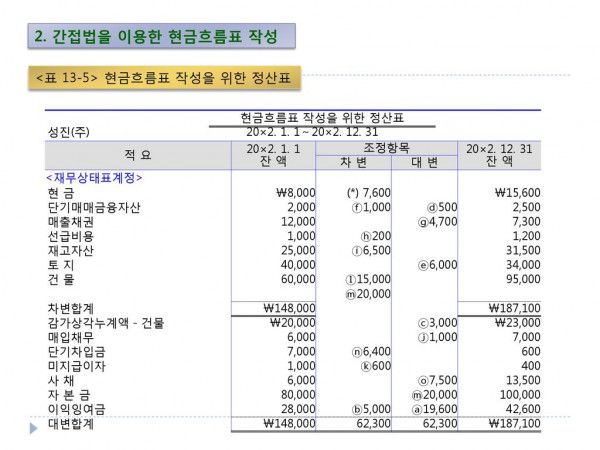Click the debit entry 'ⓚ600'
This screenshot has height=450, width=600.
pos(376,366)
